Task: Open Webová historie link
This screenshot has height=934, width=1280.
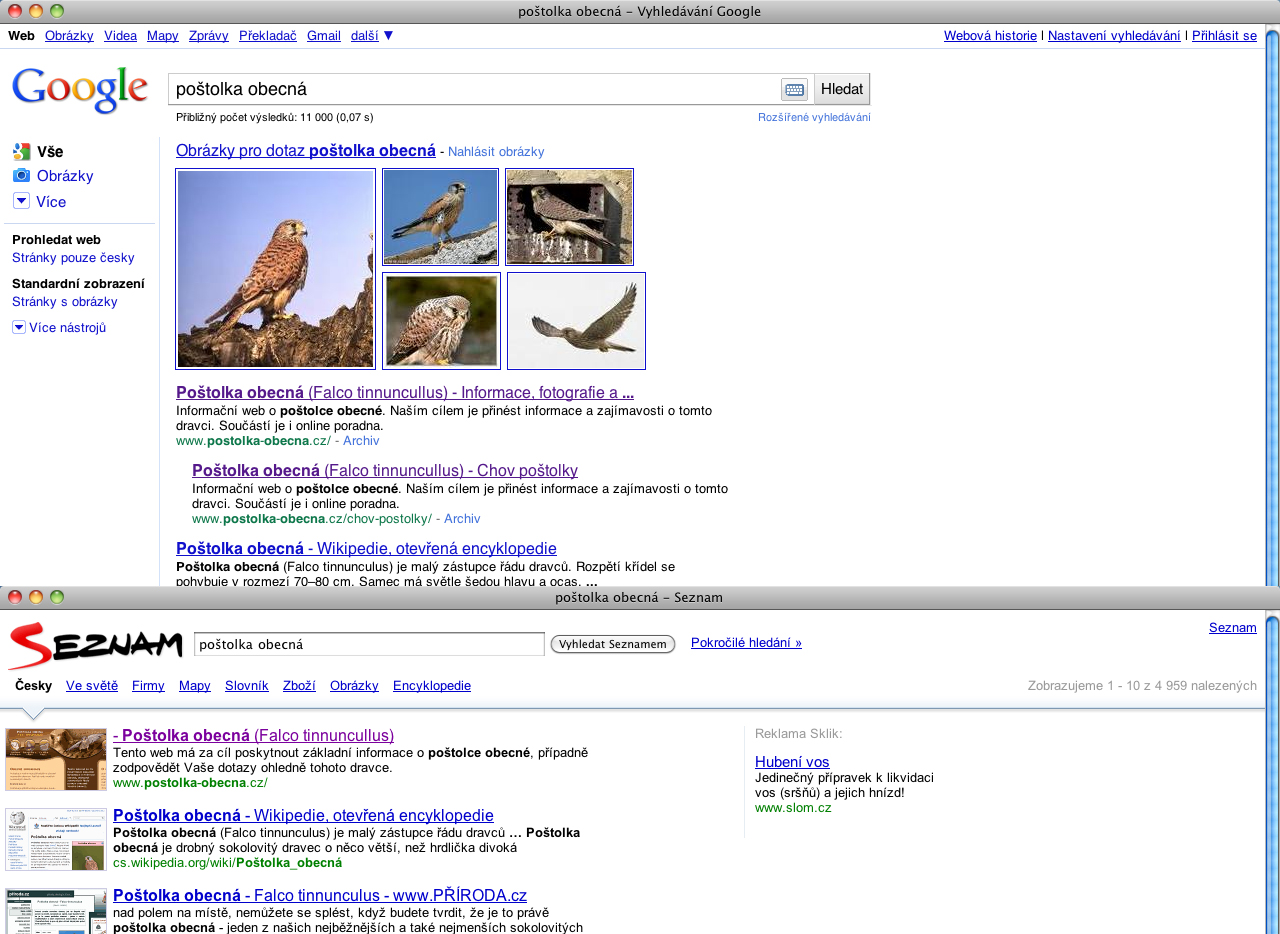Action: point(990,35)
